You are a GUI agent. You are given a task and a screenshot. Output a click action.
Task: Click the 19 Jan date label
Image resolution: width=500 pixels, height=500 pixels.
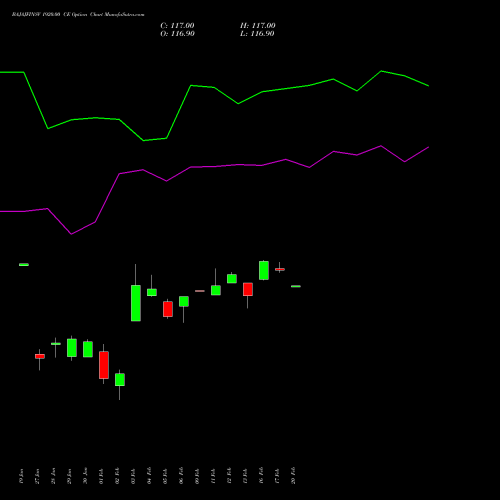click(x=22, y=476)
